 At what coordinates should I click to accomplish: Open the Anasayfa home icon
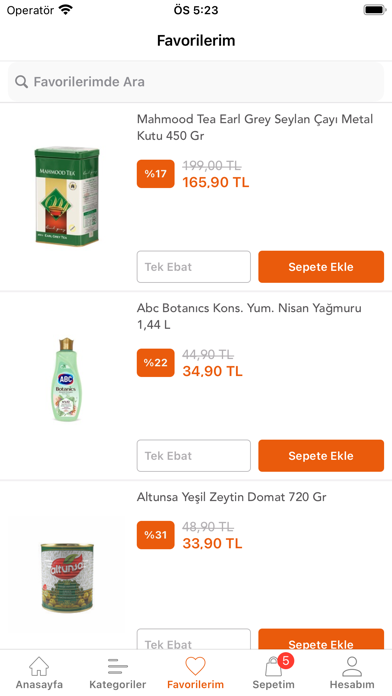point(39,667)
